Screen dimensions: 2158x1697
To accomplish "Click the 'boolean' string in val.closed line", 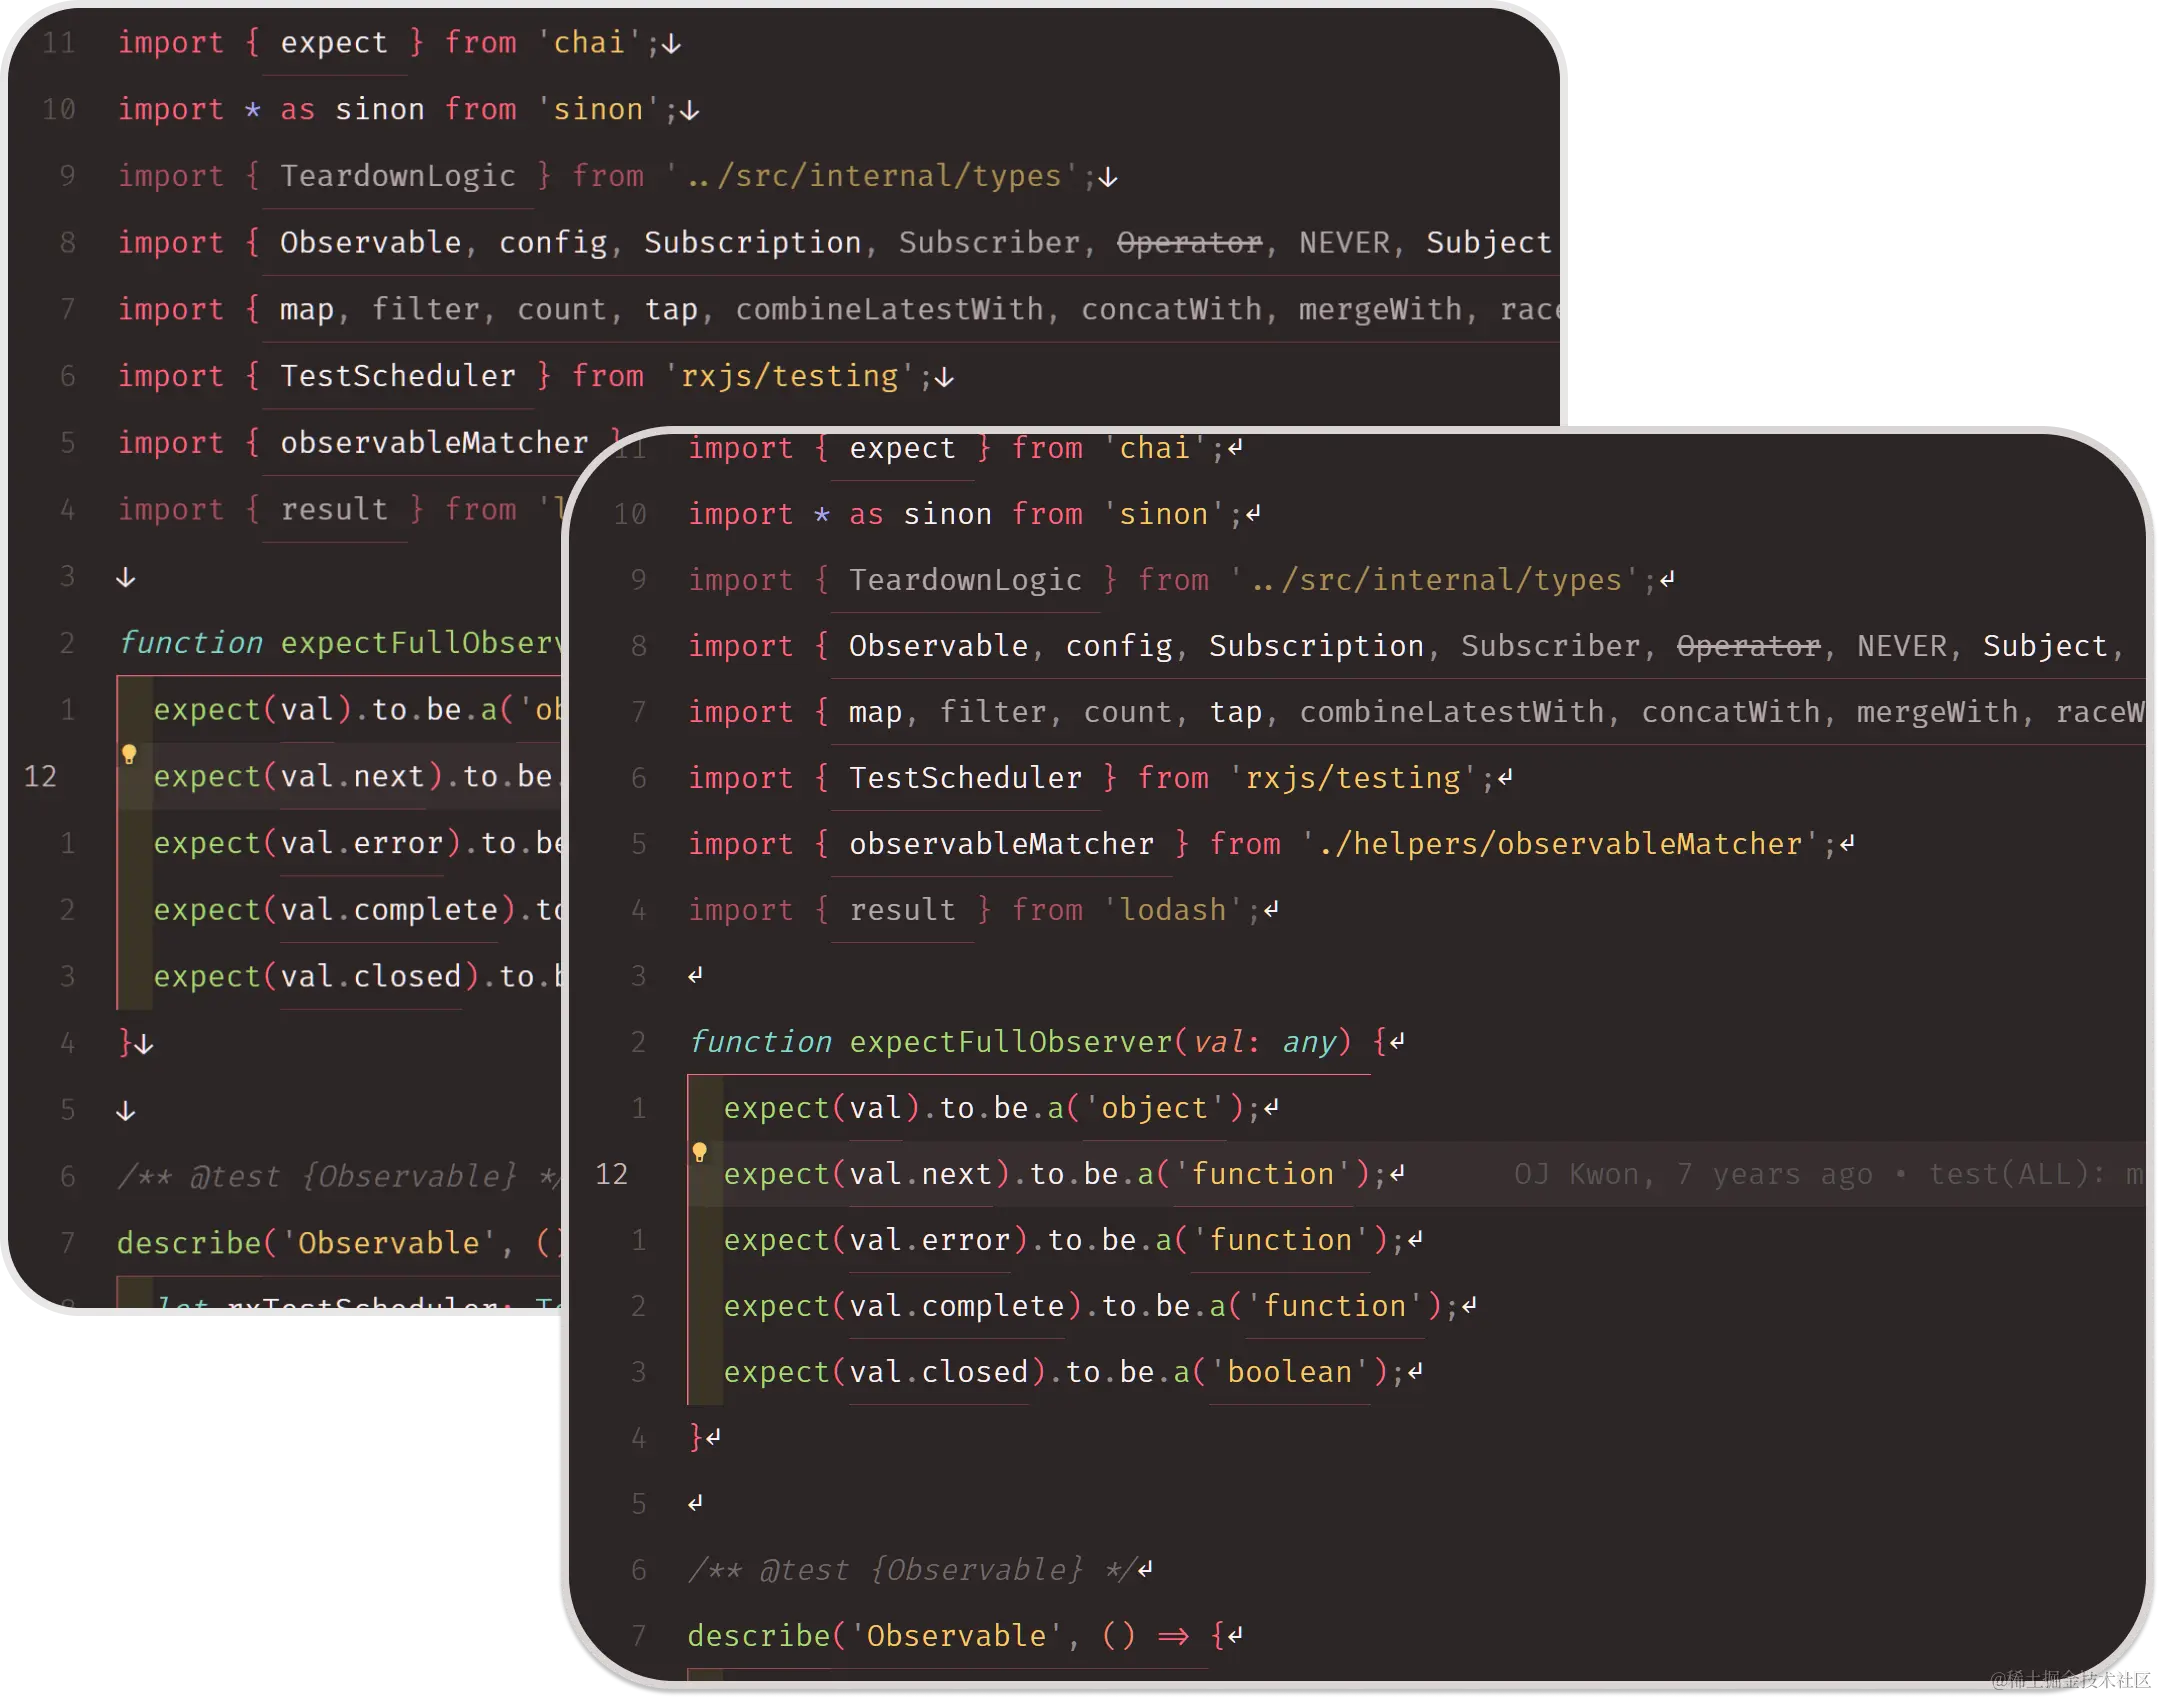I will coord(1289,1372).
